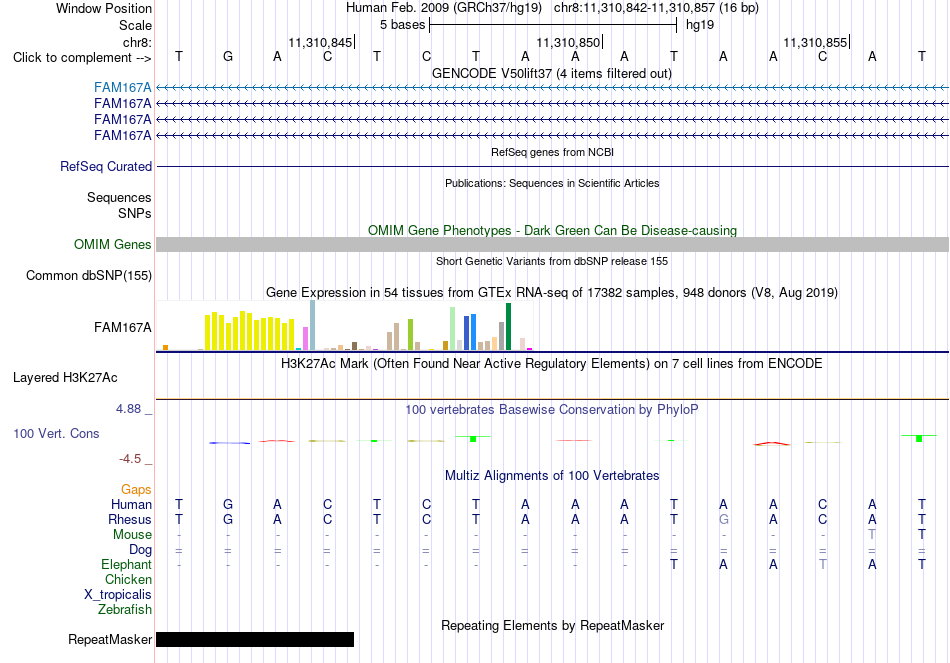
Task: Click the tall dark green GTEx expression bar
Action: point(508,327)
